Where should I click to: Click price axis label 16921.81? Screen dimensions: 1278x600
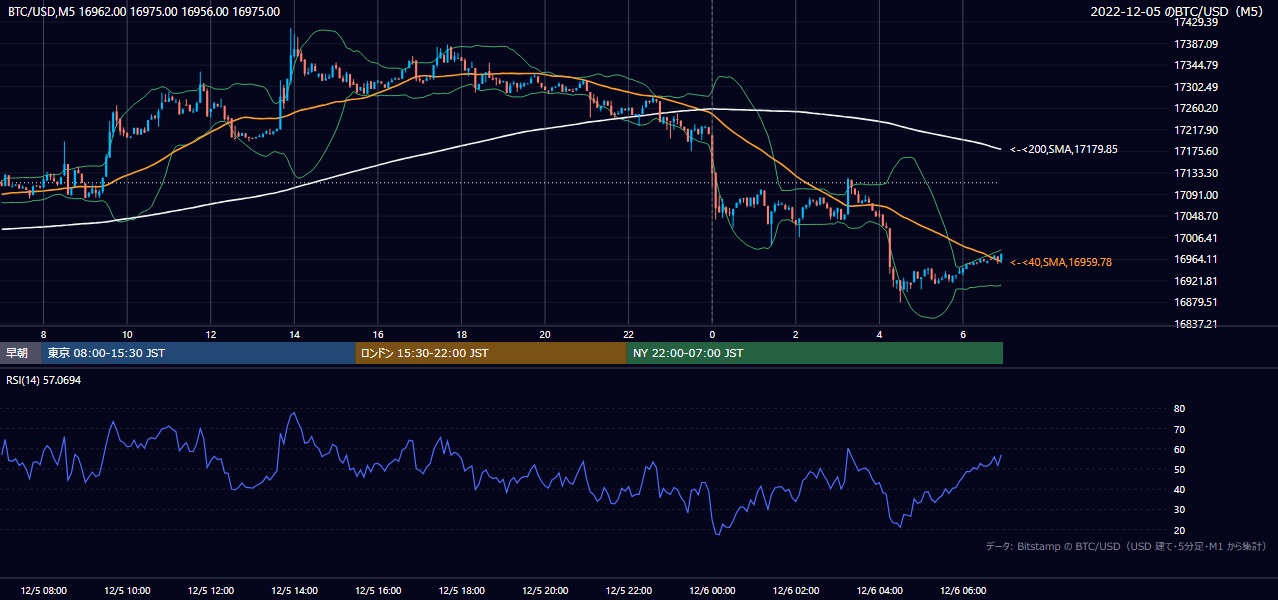[1195, 281]
